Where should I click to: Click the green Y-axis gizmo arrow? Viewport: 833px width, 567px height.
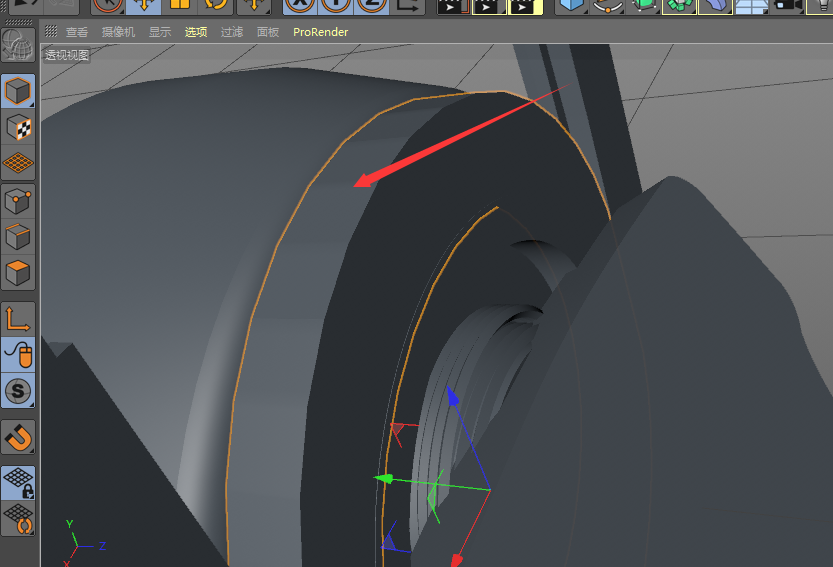[384, 479]
